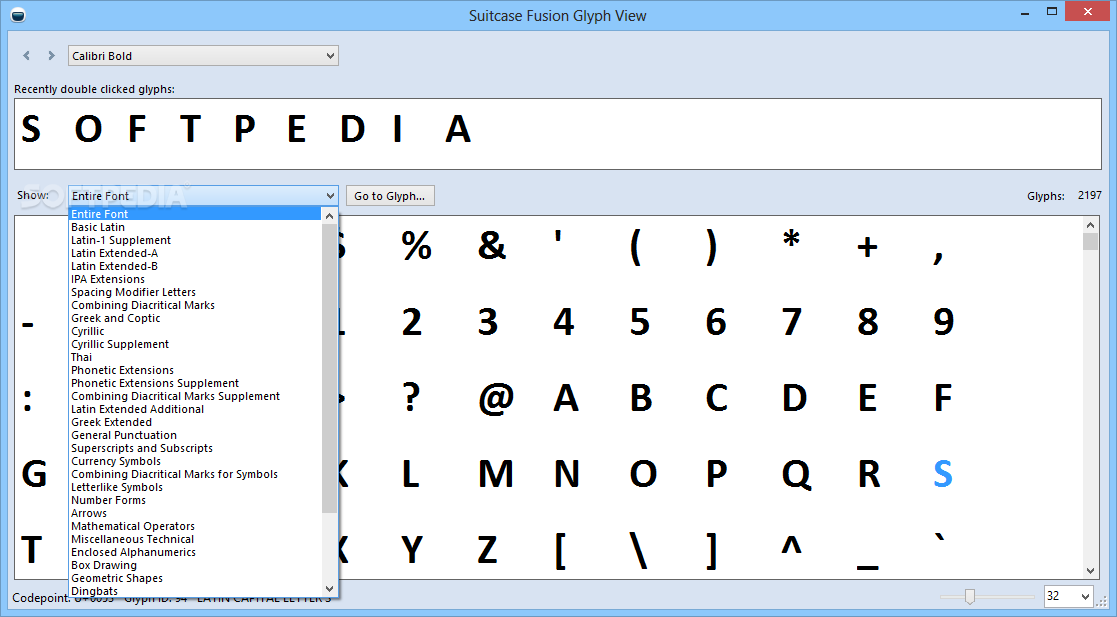Select Cyrillic Supplement entry
The width and height of the screenshot is (1117, 617).
pyautogui.click(x=195, y=344)
